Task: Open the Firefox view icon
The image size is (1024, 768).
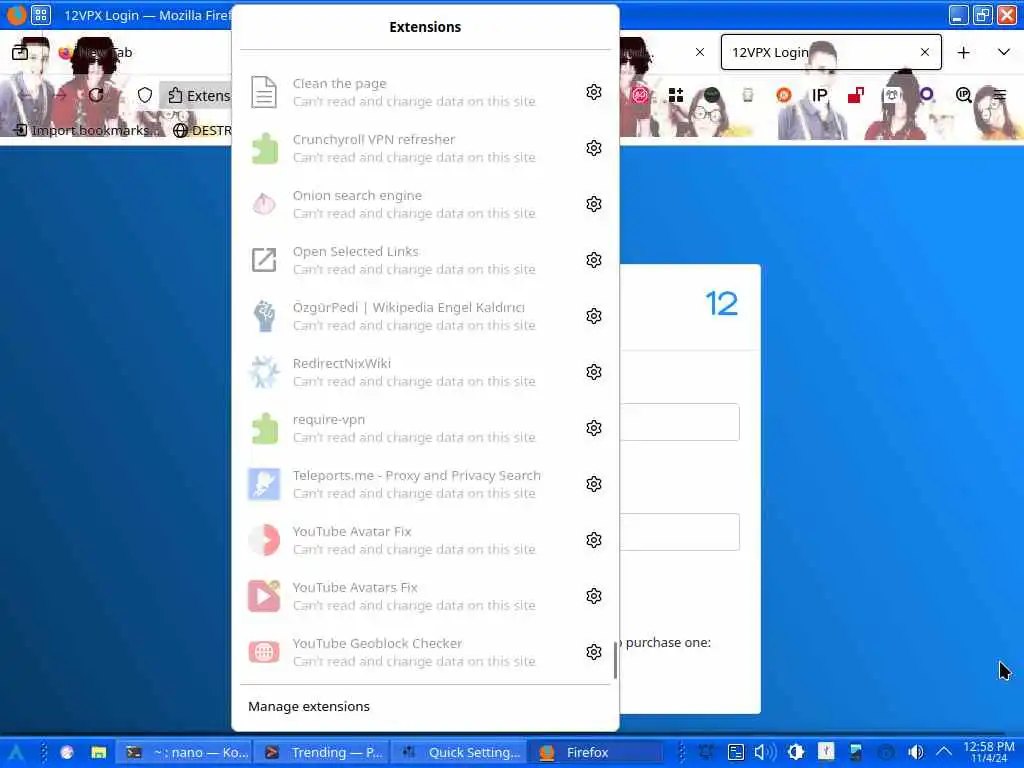Action: tap(20, 52)
